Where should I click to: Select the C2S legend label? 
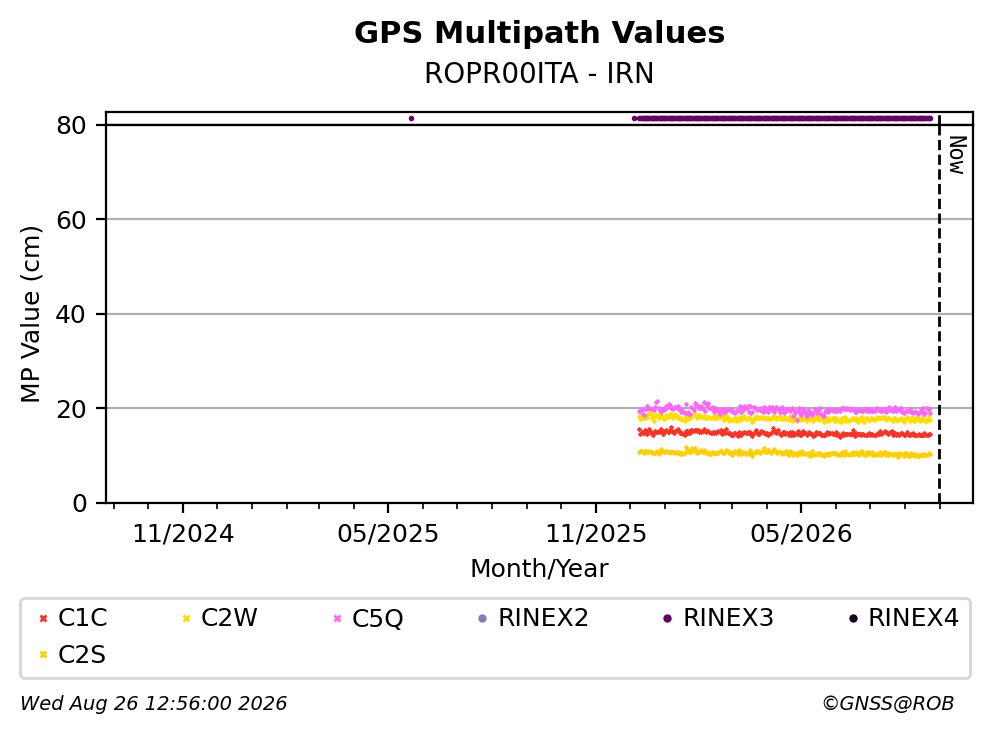click(82, 655)
